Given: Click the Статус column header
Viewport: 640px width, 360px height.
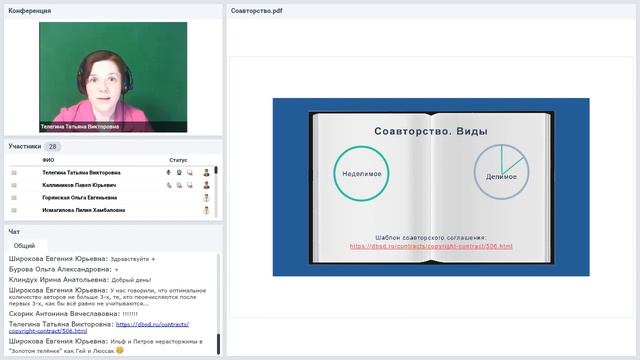Looking at the screenshot, I should click(x=178, y=160).
